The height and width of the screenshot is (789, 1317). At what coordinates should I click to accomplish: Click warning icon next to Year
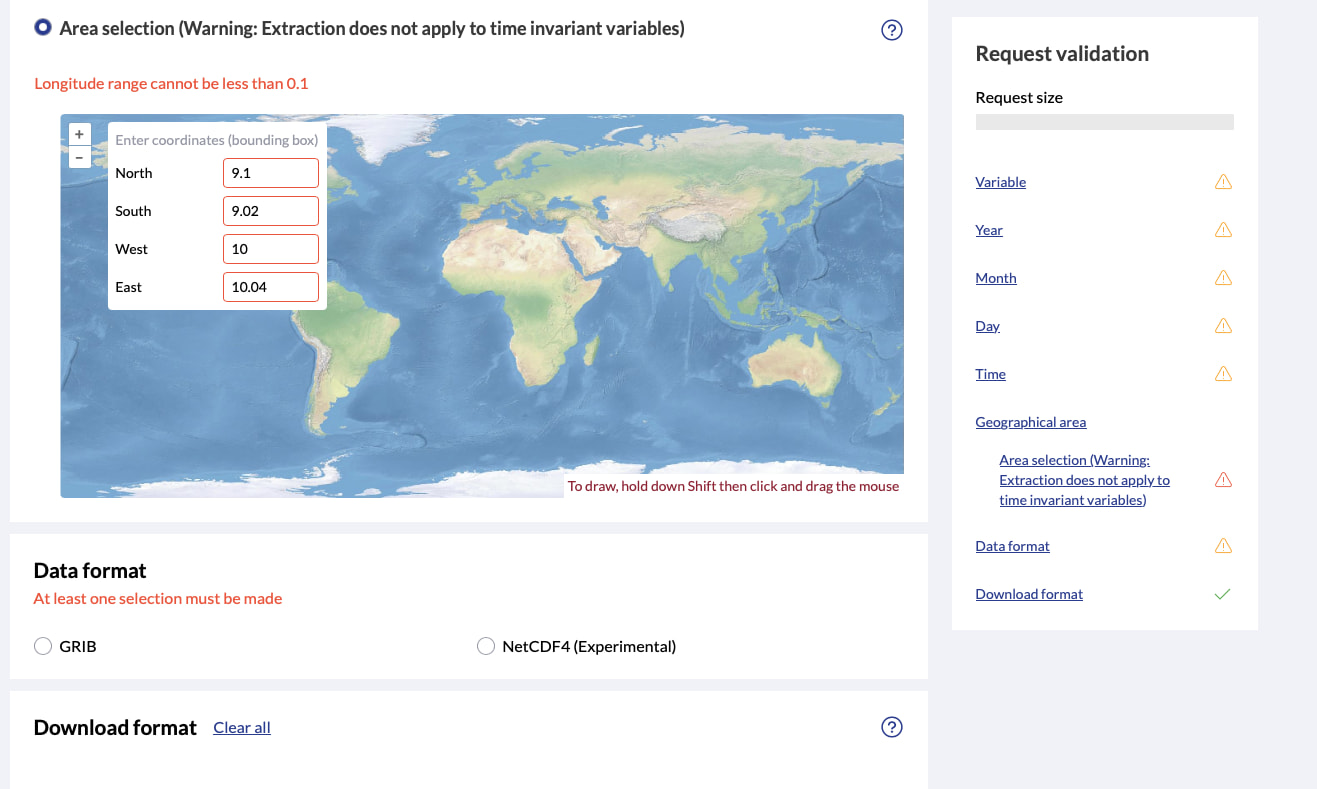pyautogui.click(x=1223, y=230)
